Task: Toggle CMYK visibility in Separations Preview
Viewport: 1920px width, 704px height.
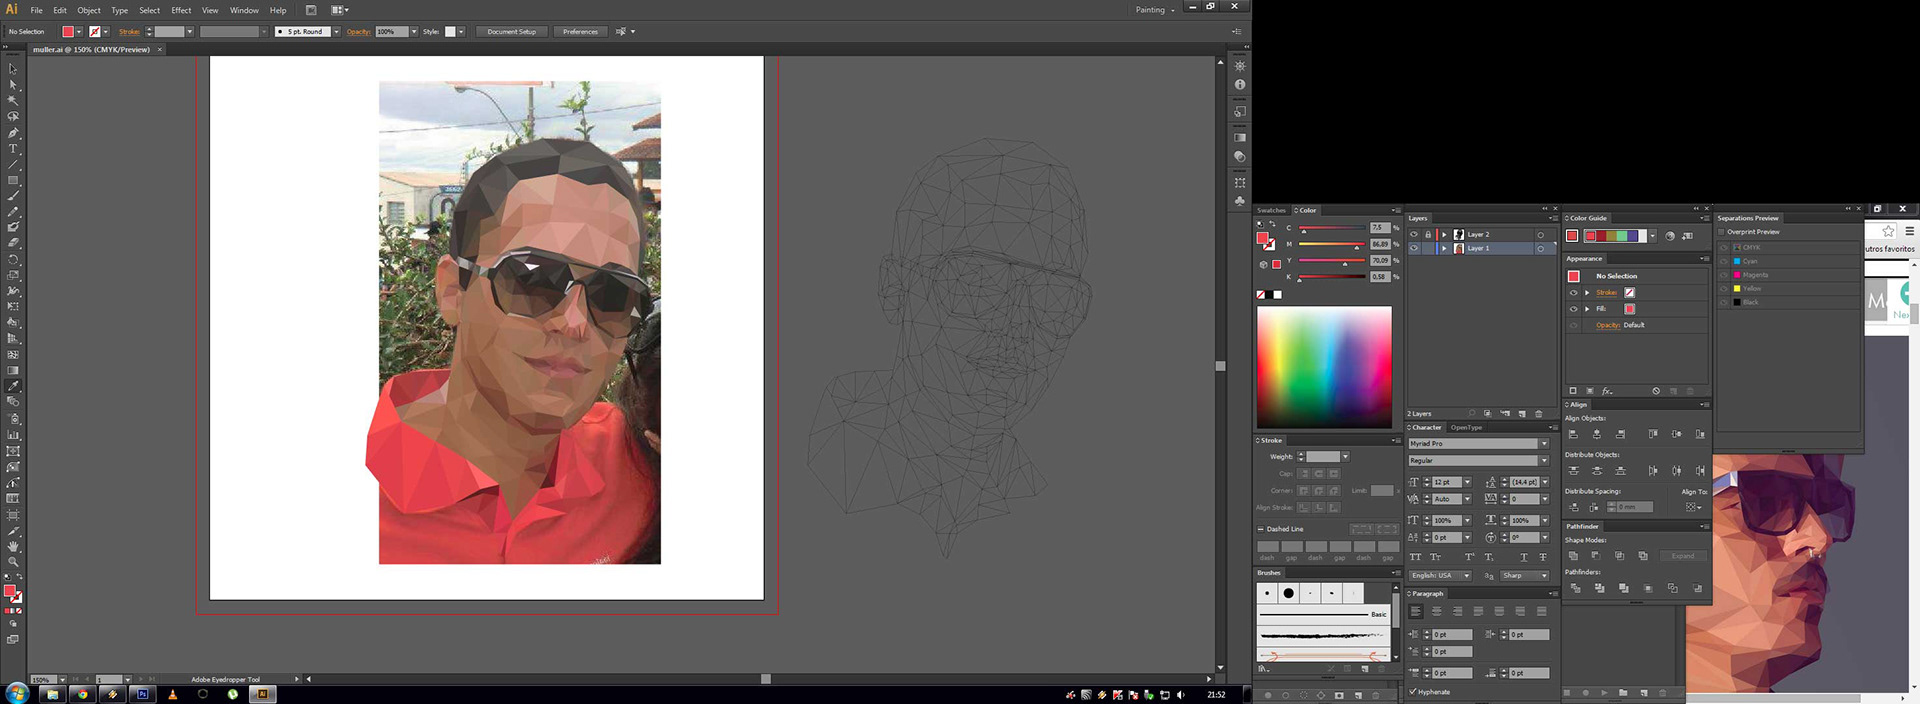Action: click(1723, 247)
